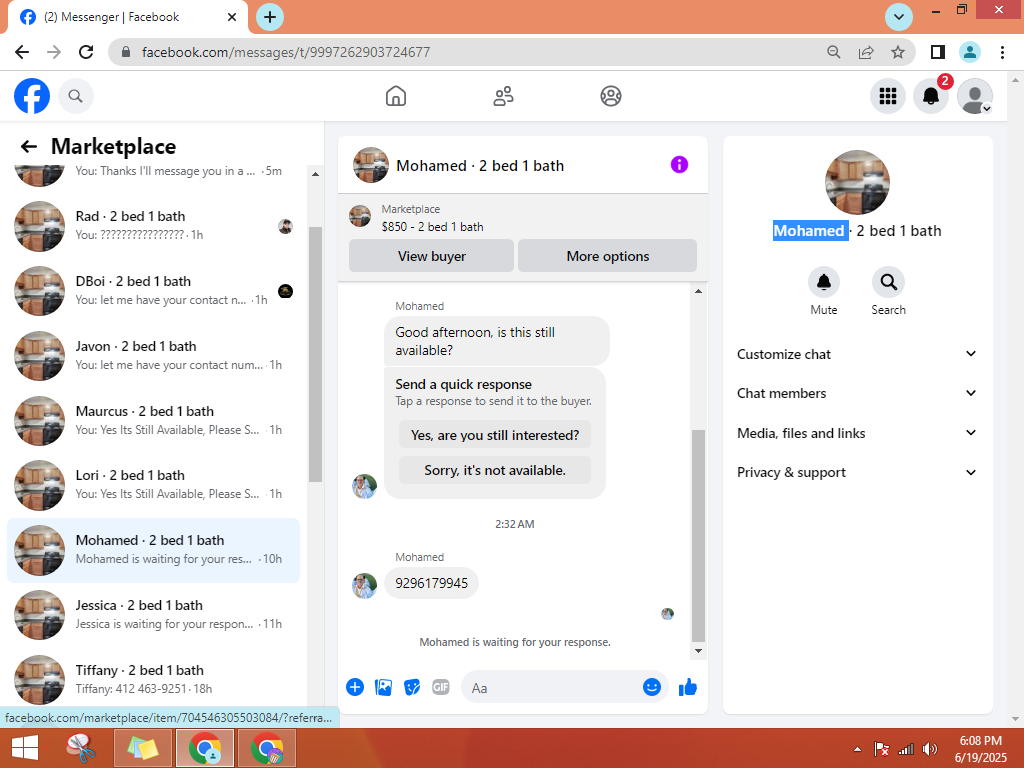Screen dimensions: 1024x768
Task: Open Snipping Tool in taskbar
Action: tap(82, 748)
